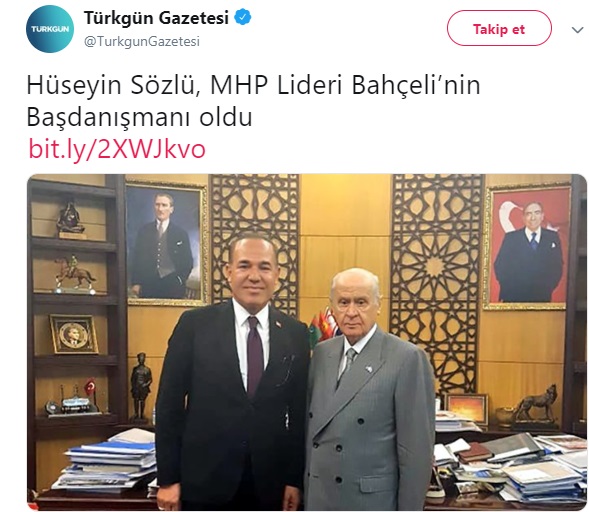The width and height of the screenshot is (589, 512).
Task: Open the bit.ly/2XWJkvo link
Action: pyautogui.click(x=117, y=149)
